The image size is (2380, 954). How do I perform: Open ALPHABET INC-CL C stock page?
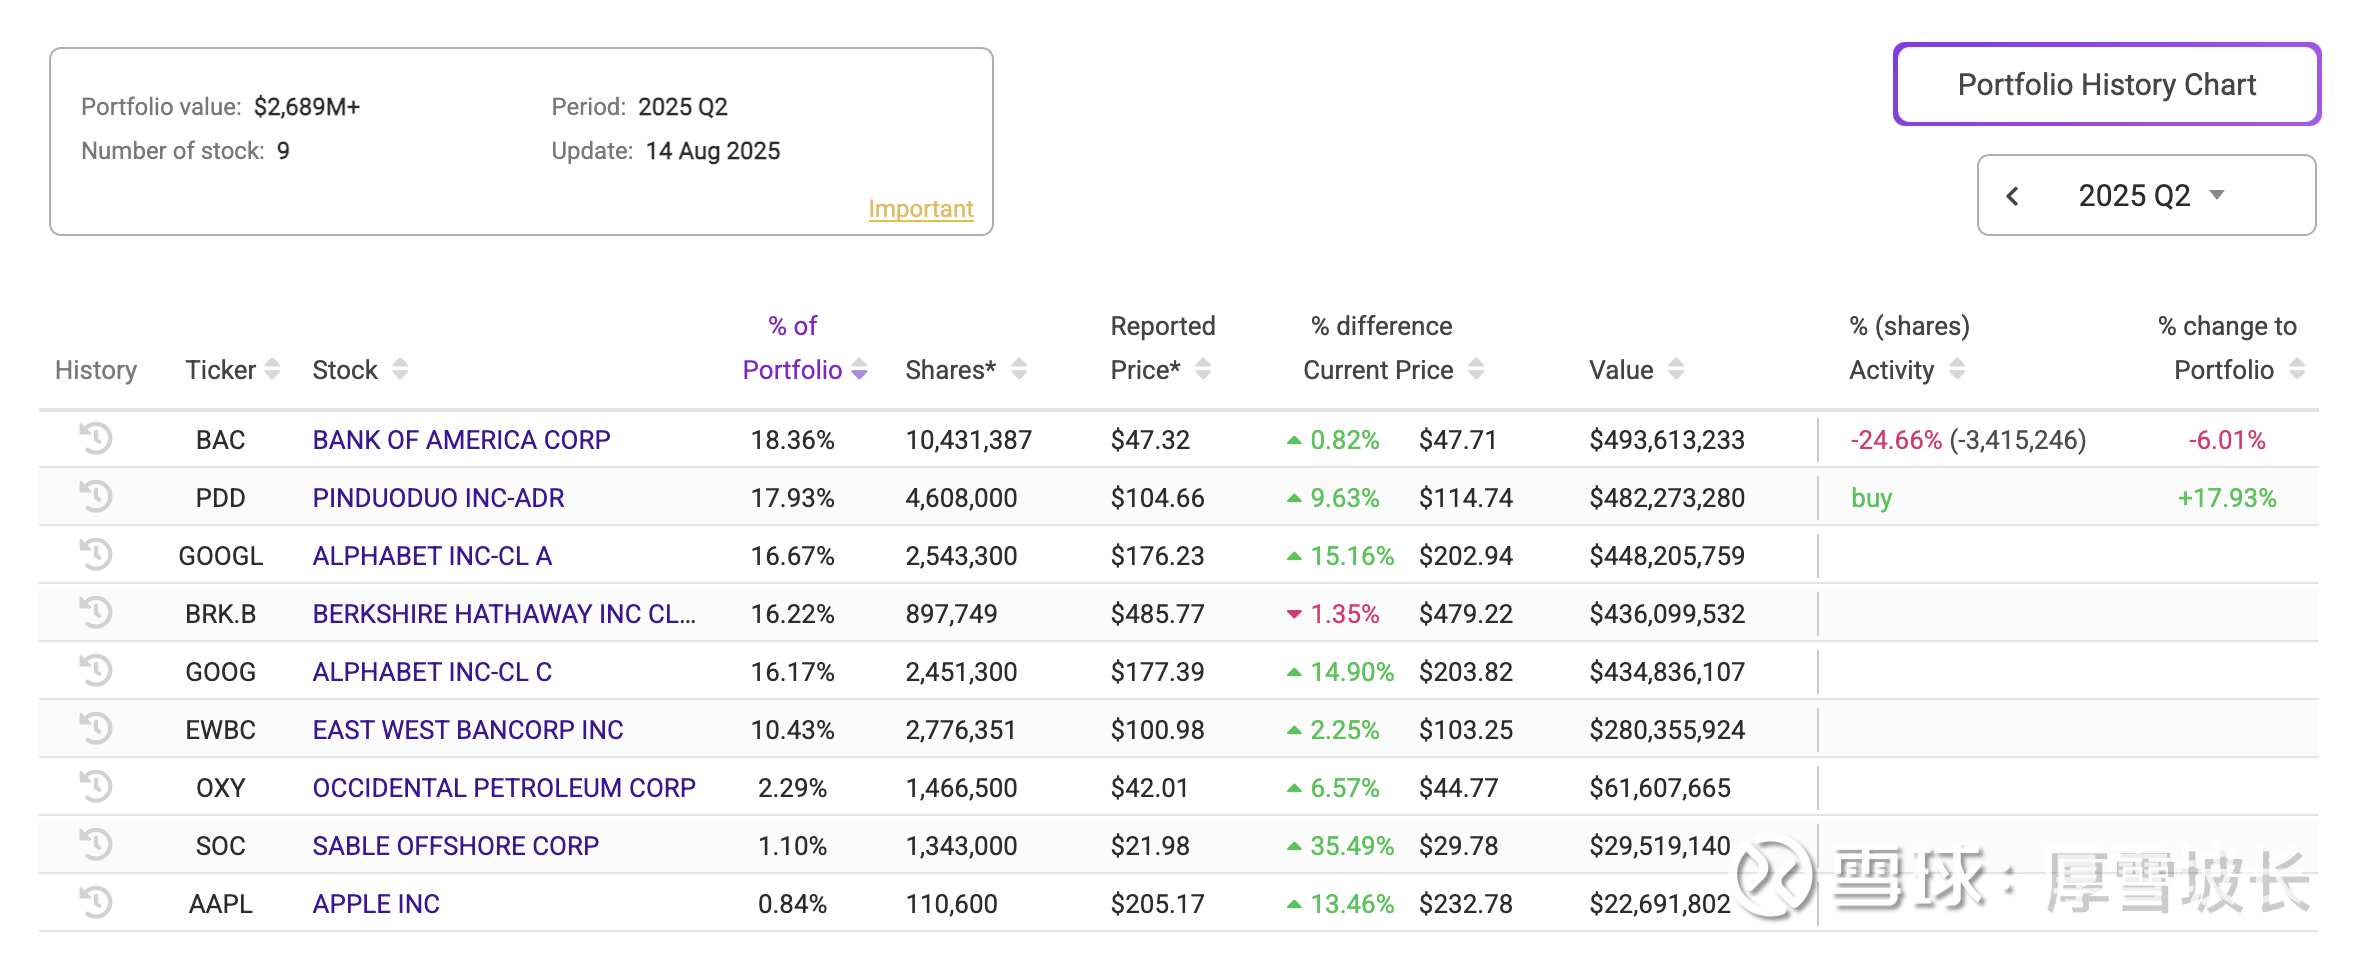[x=432, y=672]
